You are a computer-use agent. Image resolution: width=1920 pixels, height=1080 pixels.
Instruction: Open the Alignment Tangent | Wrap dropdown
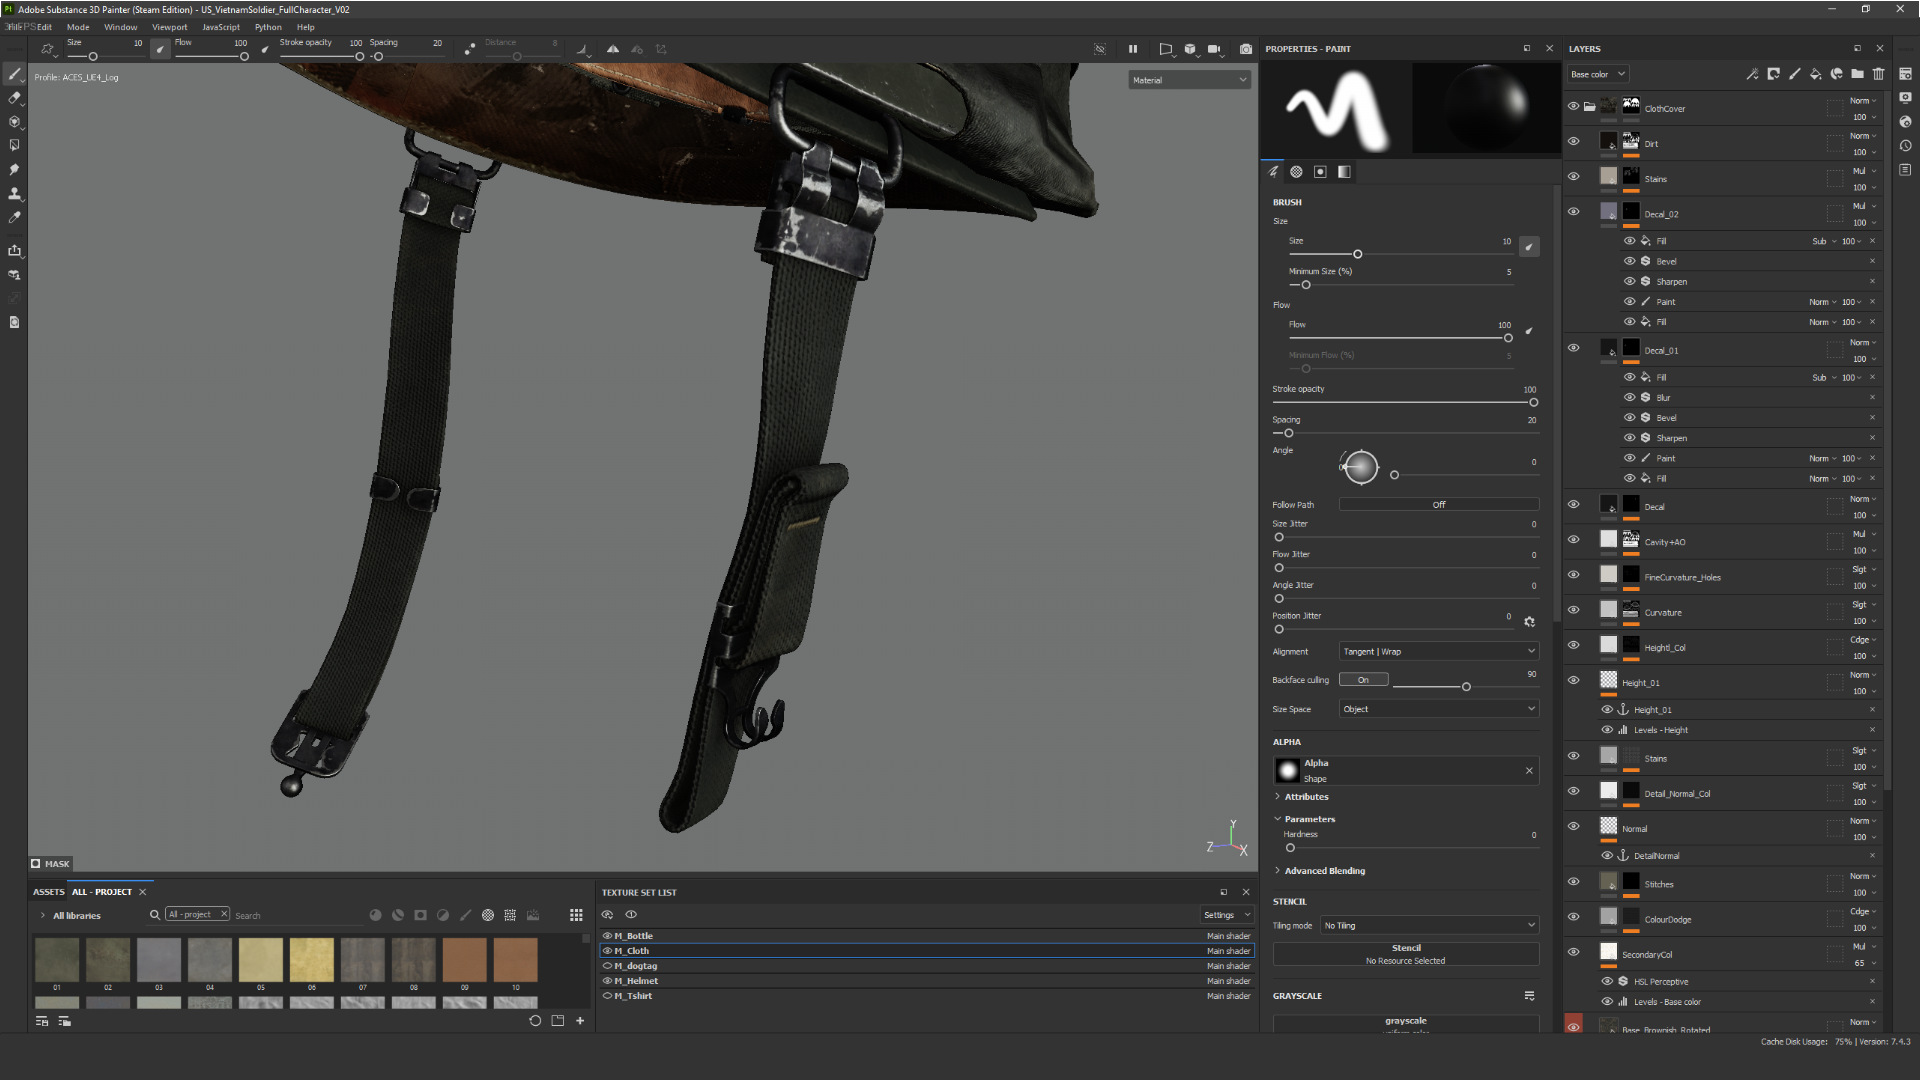(1437, 652)
